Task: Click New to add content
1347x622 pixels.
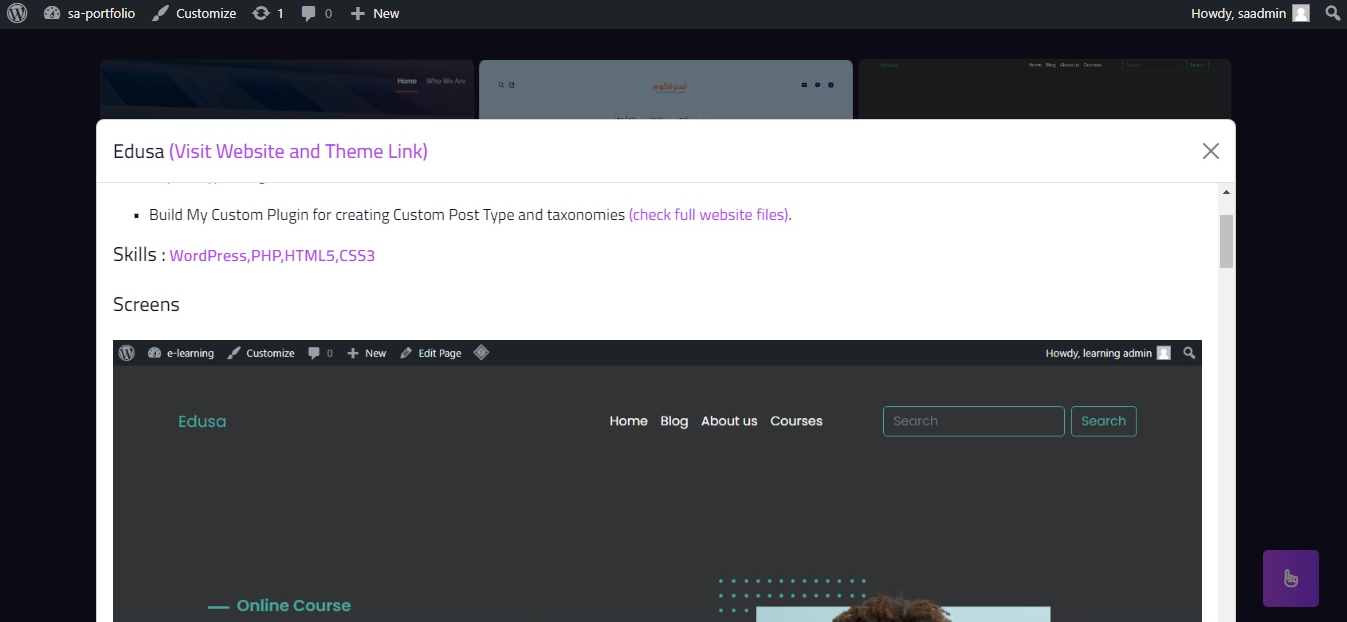Action: [x=375, y=13]
